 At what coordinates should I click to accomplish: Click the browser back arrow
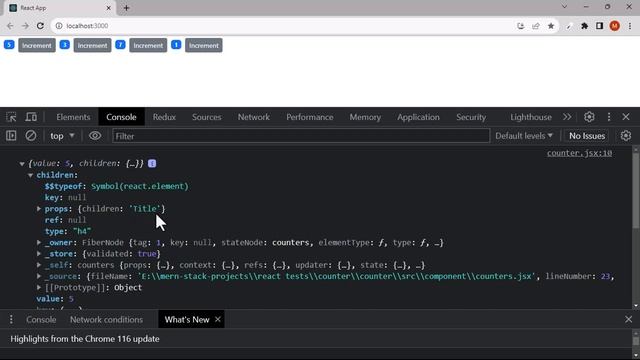pyautogui.click(x=10, y=26)
